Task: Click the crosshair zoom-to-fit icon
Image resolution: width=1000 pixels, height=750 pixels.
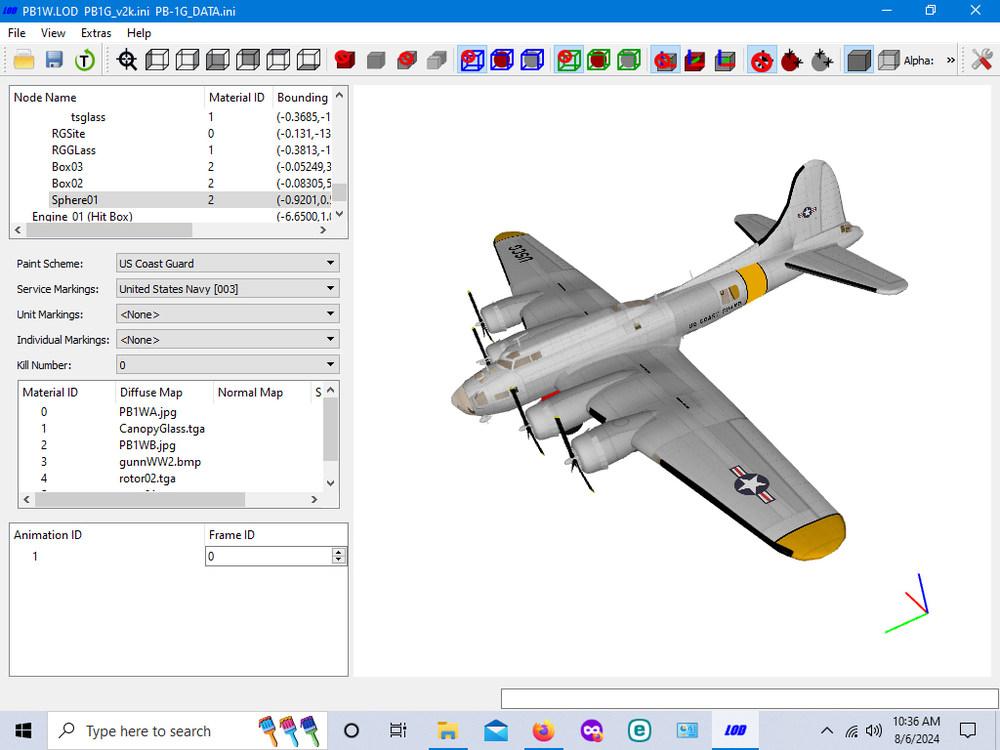Action: 127,61
